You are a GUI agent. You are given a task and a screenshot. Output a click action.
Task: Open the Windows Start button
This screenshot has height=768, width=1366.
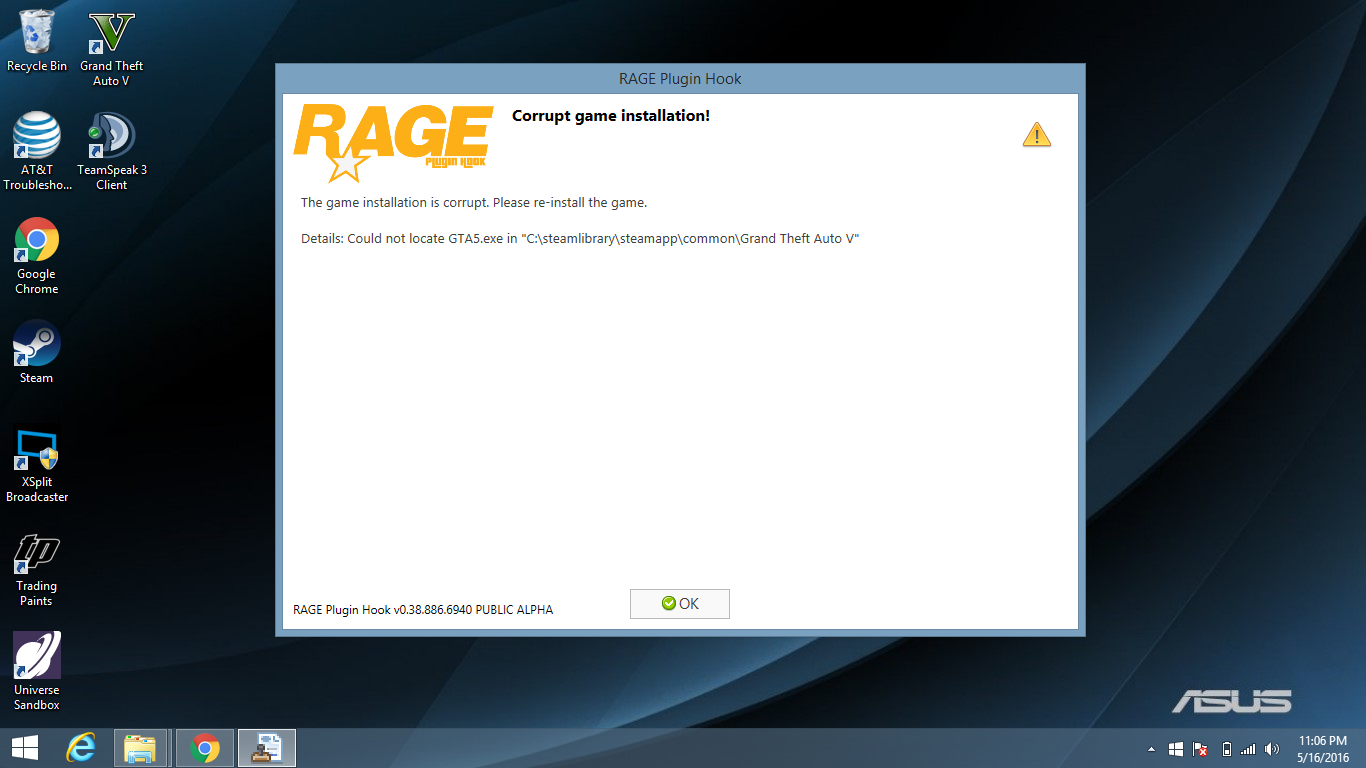tap(25, 748)
